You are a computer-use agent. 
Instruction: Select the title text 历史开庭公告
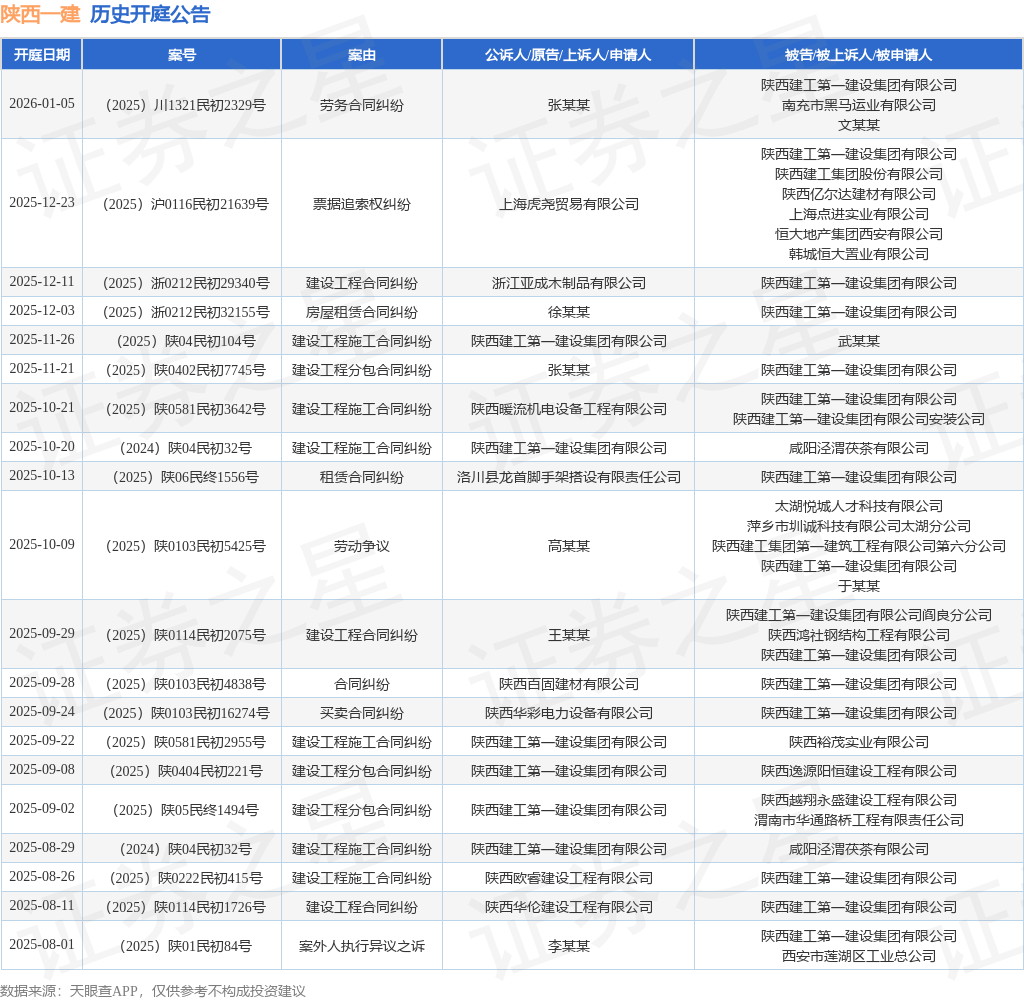[x=150, y=14]
